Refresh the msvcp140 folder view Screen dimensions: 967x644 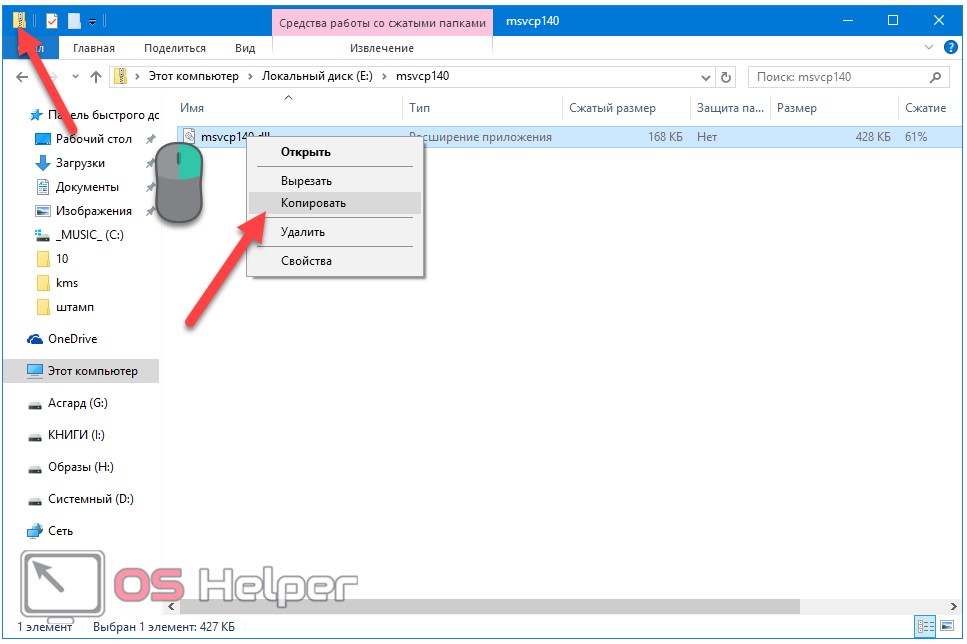(727, 77)
